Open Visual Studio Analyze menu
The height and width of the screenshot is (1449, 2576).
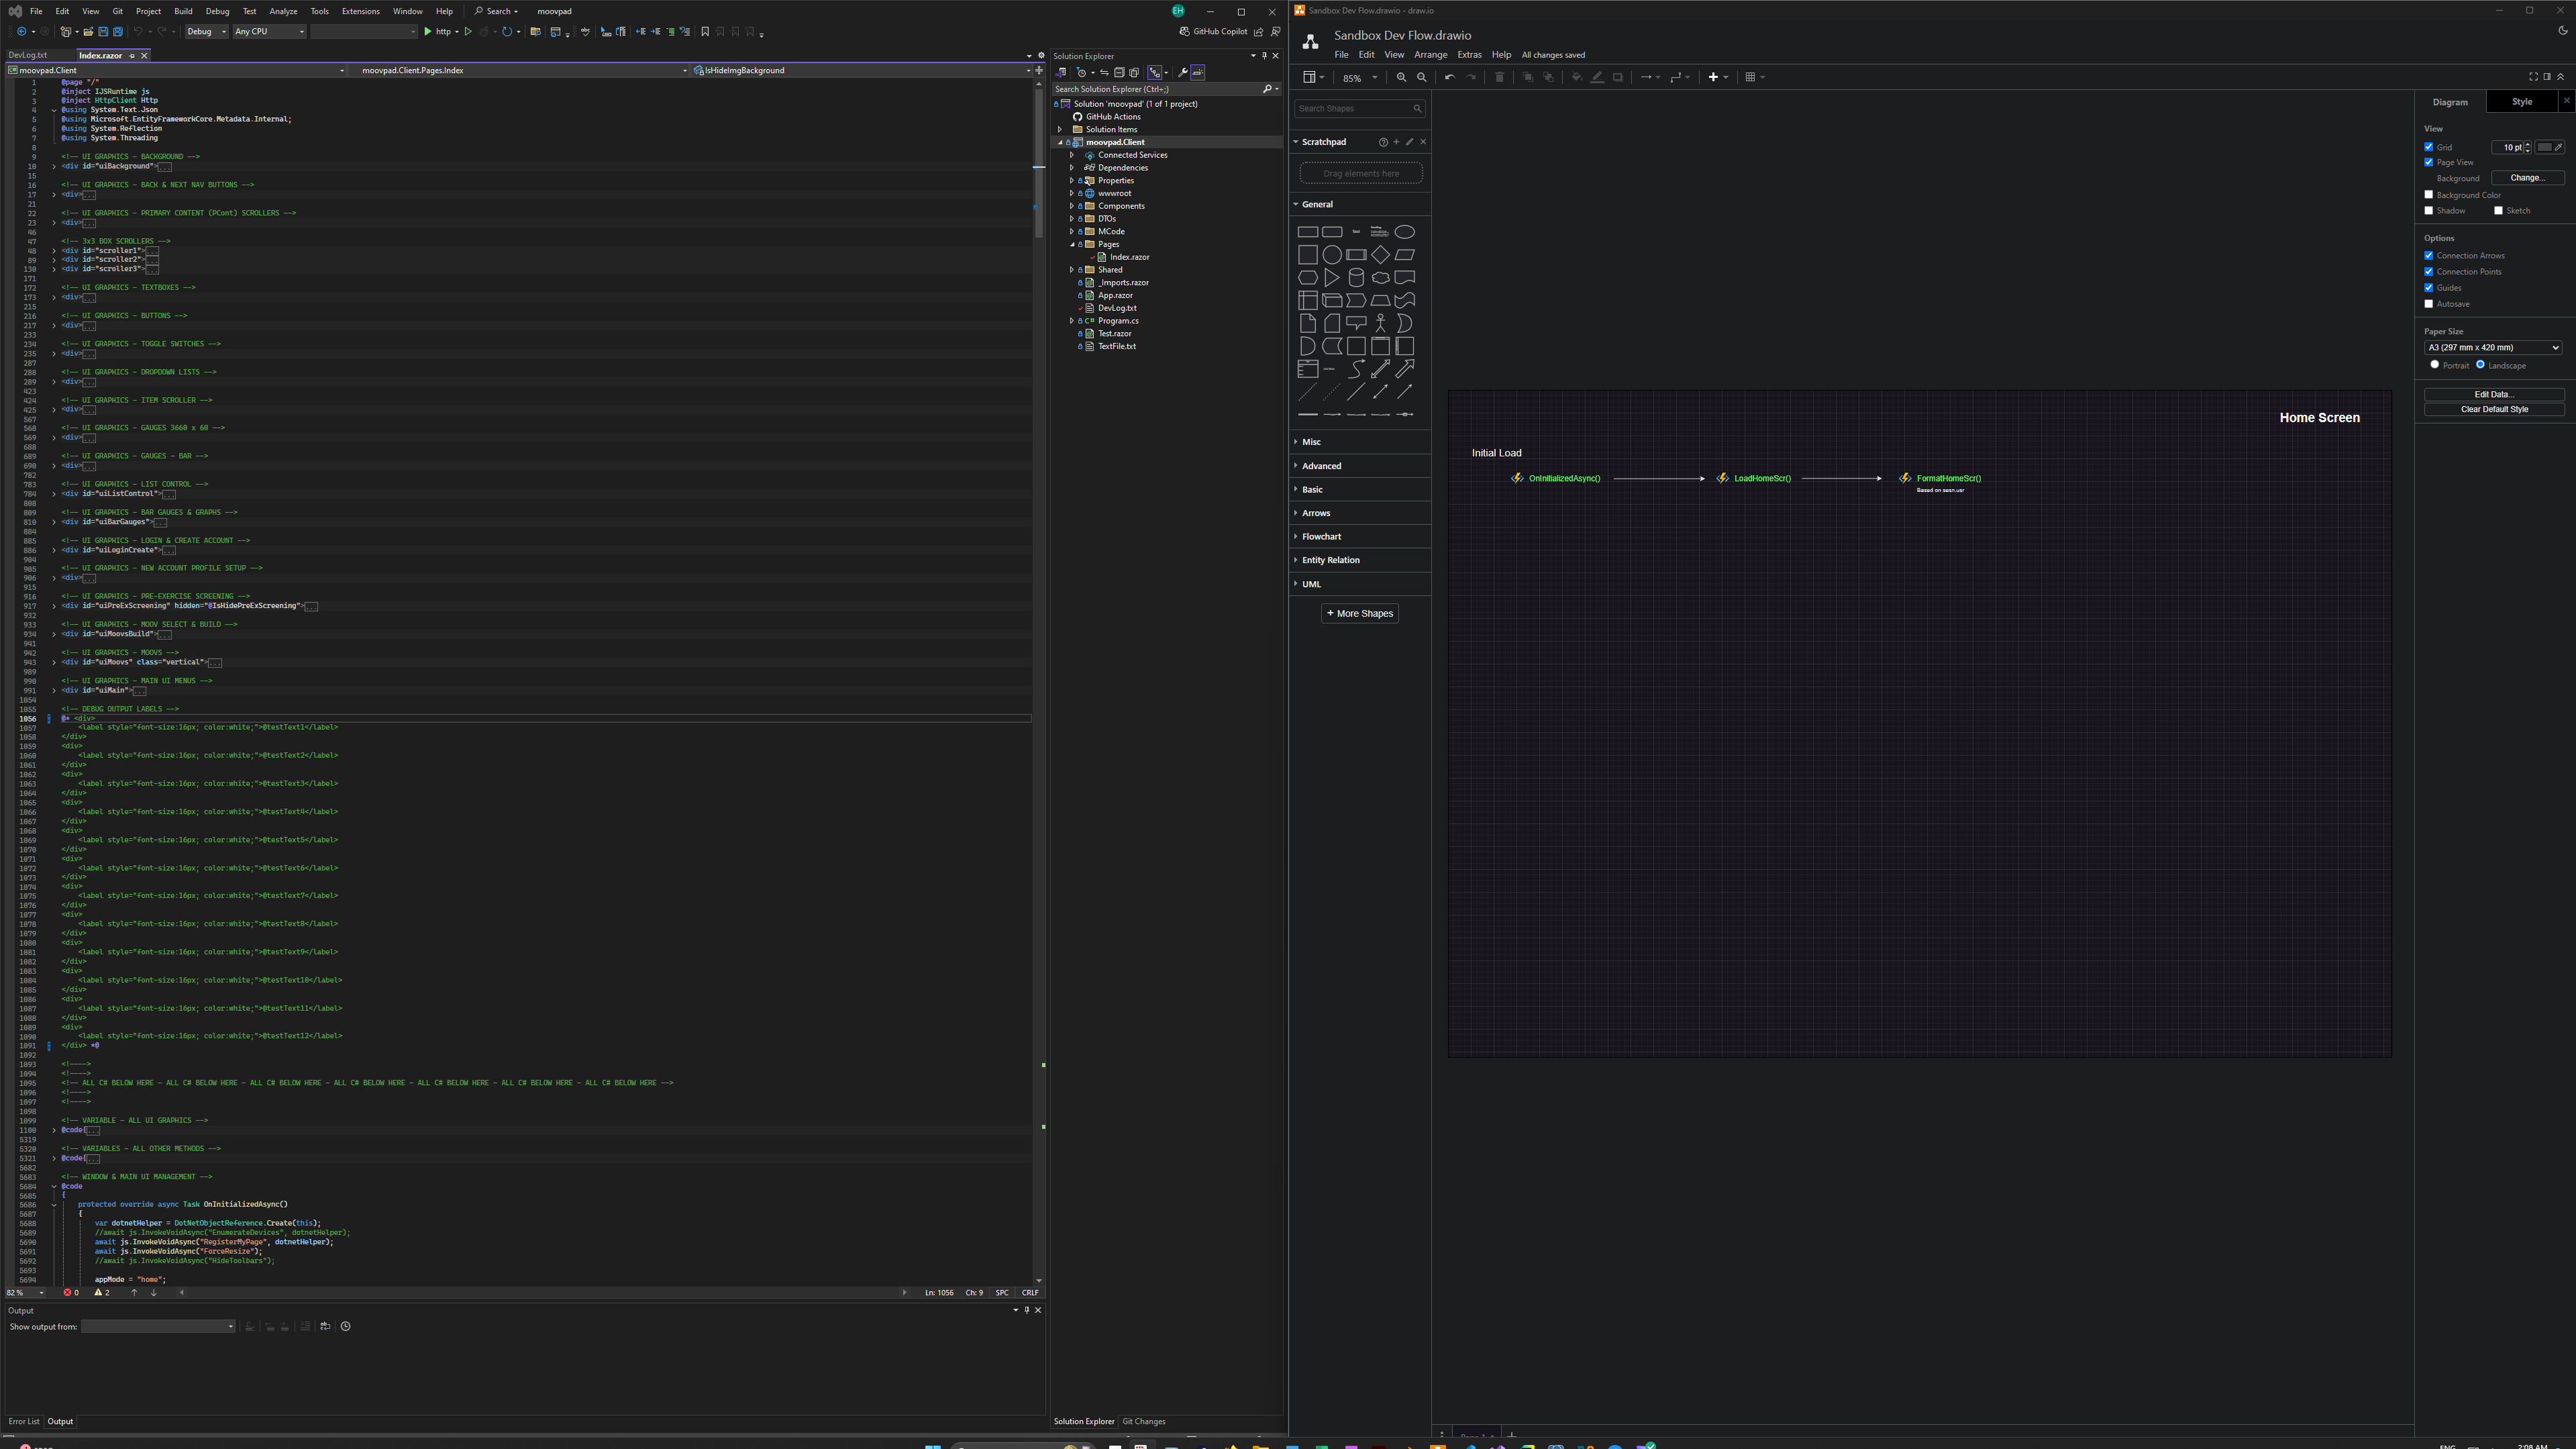pyautogui.click(x=283, y=11)
